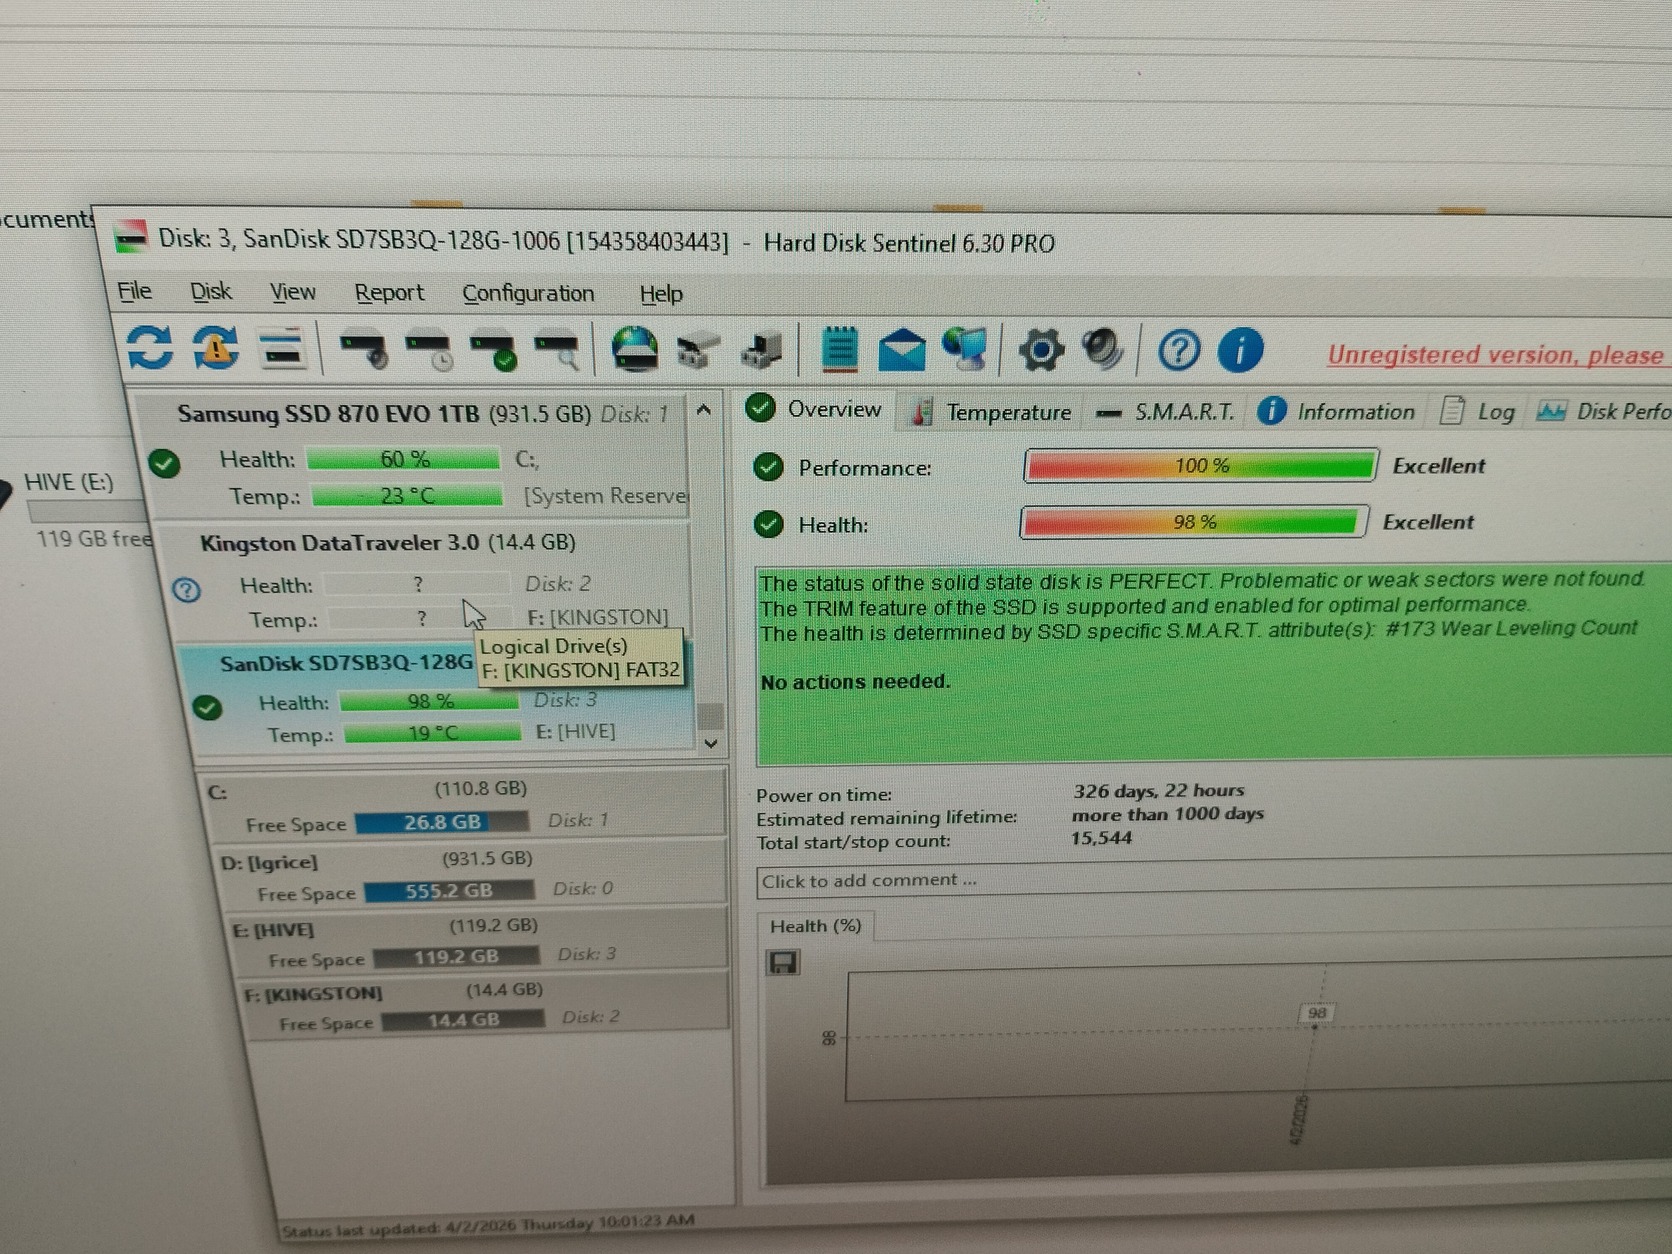Image resolution: width=1672 pixels, height=1254 pixels.
Task: Open help via the question mark icon
Action: tap(1179, 351)
